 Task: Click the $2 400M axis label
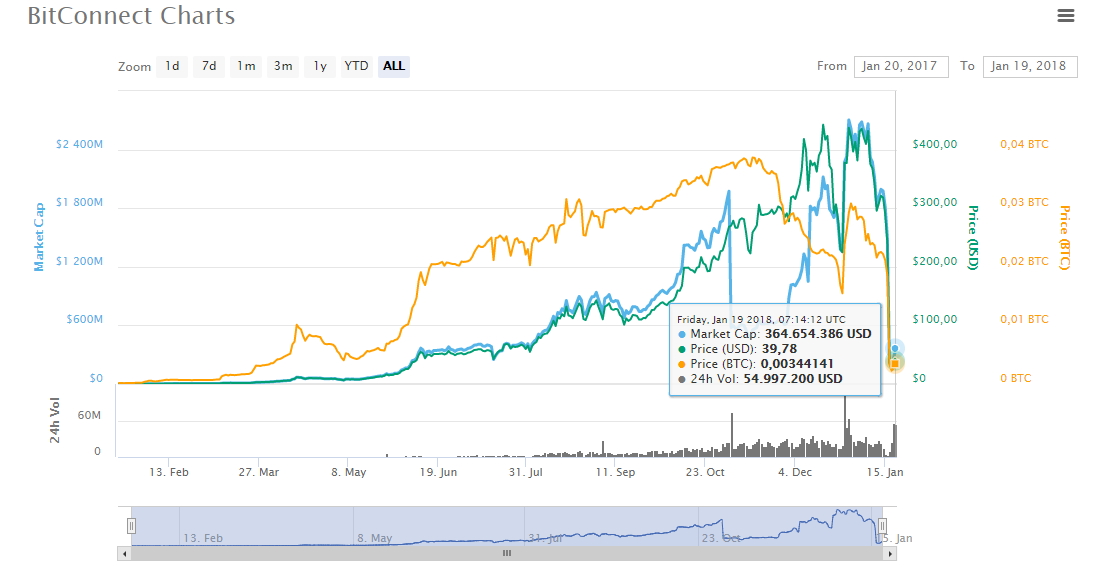(x=79, y=144)
